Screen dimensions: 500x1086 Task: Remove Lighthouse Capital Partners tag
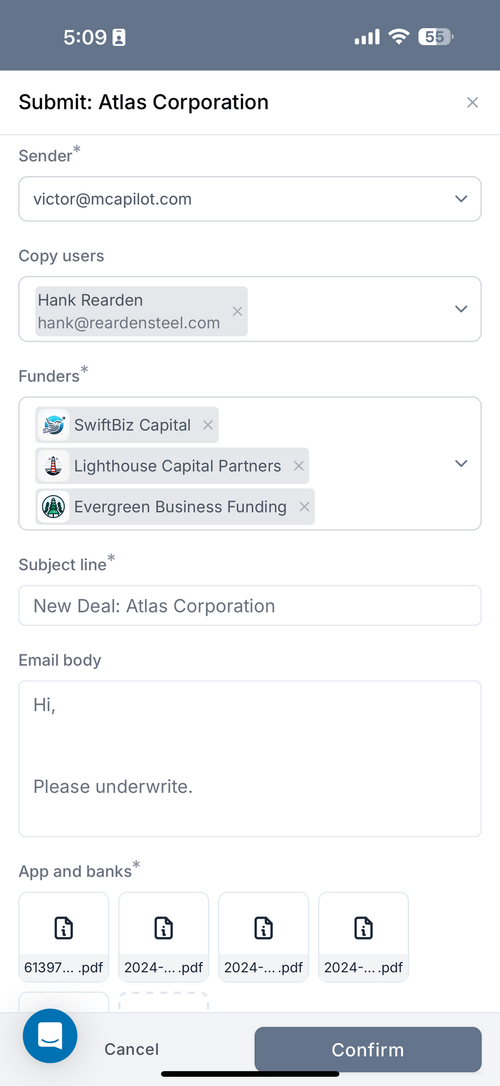point(298,466)
